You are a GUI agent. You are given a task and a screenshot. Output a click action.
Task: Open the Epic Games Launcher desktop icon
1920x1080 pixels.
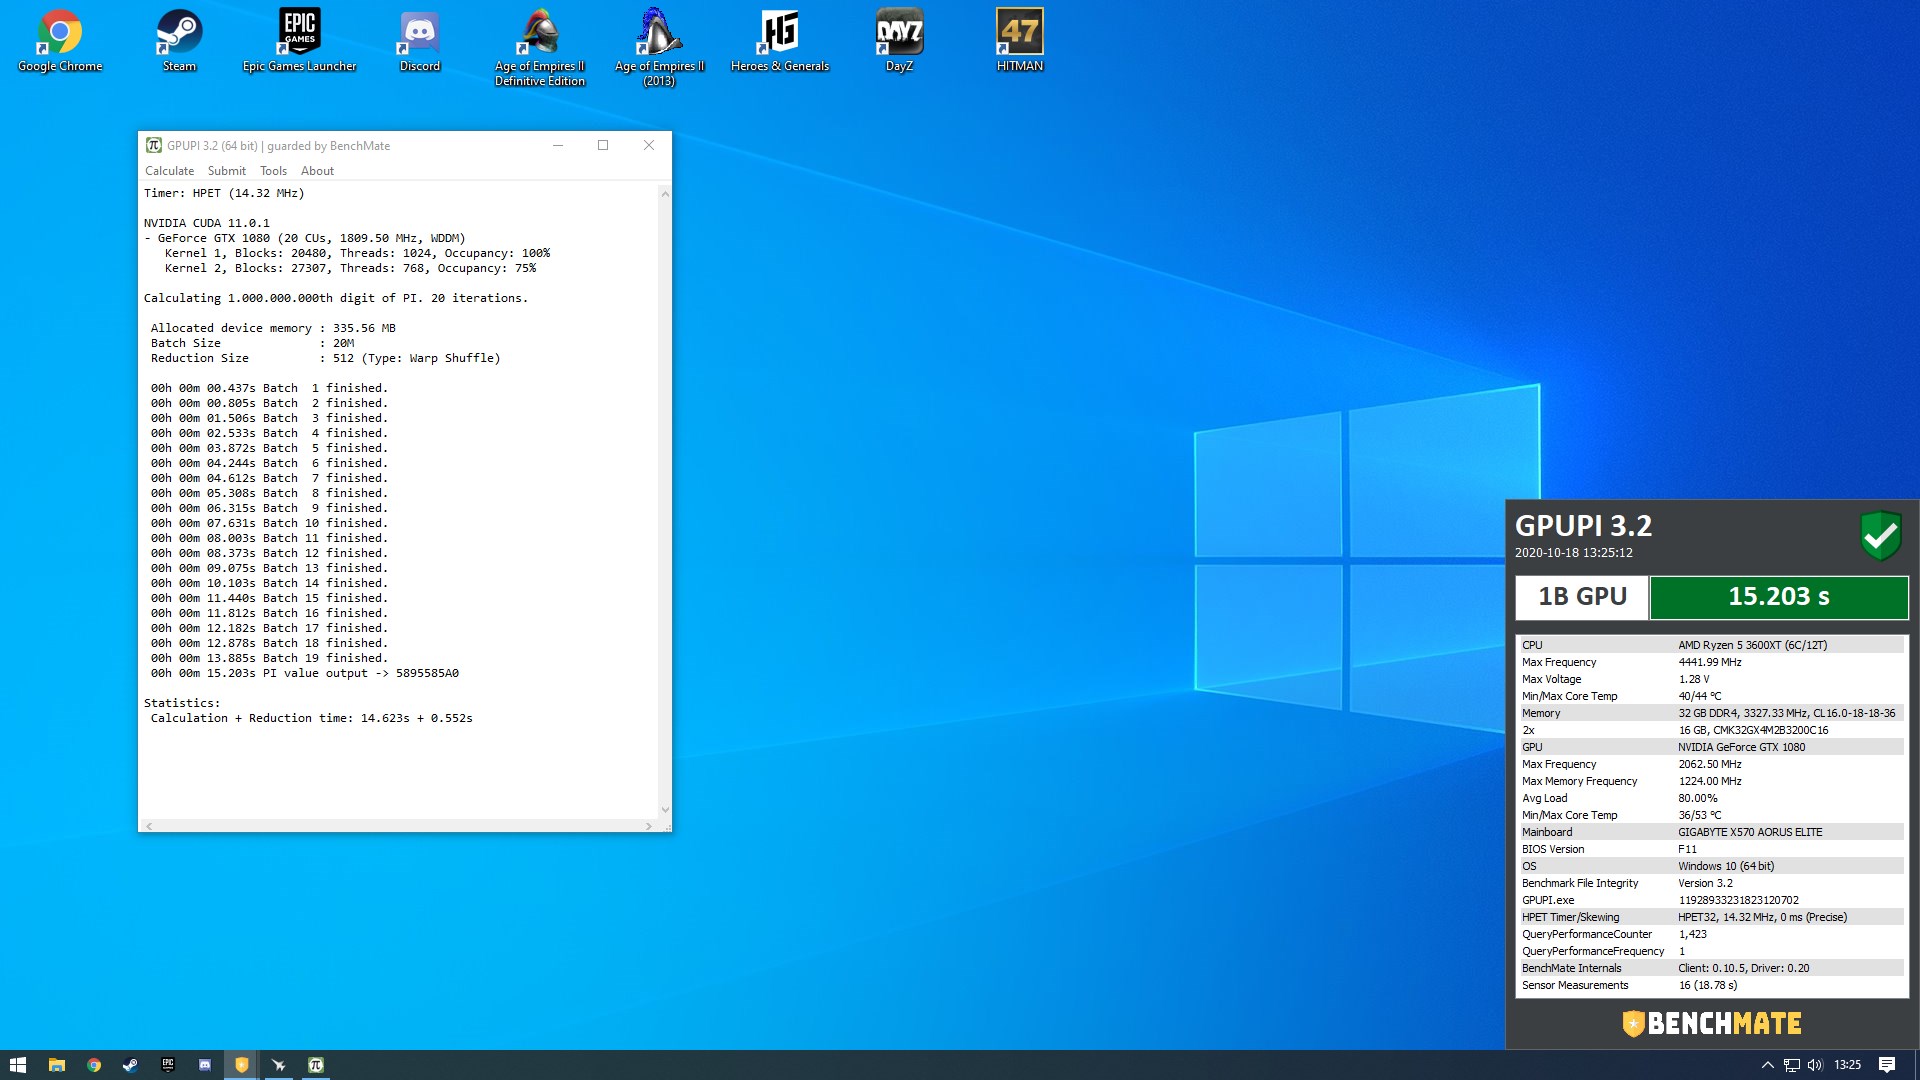(x=299, y=41)
